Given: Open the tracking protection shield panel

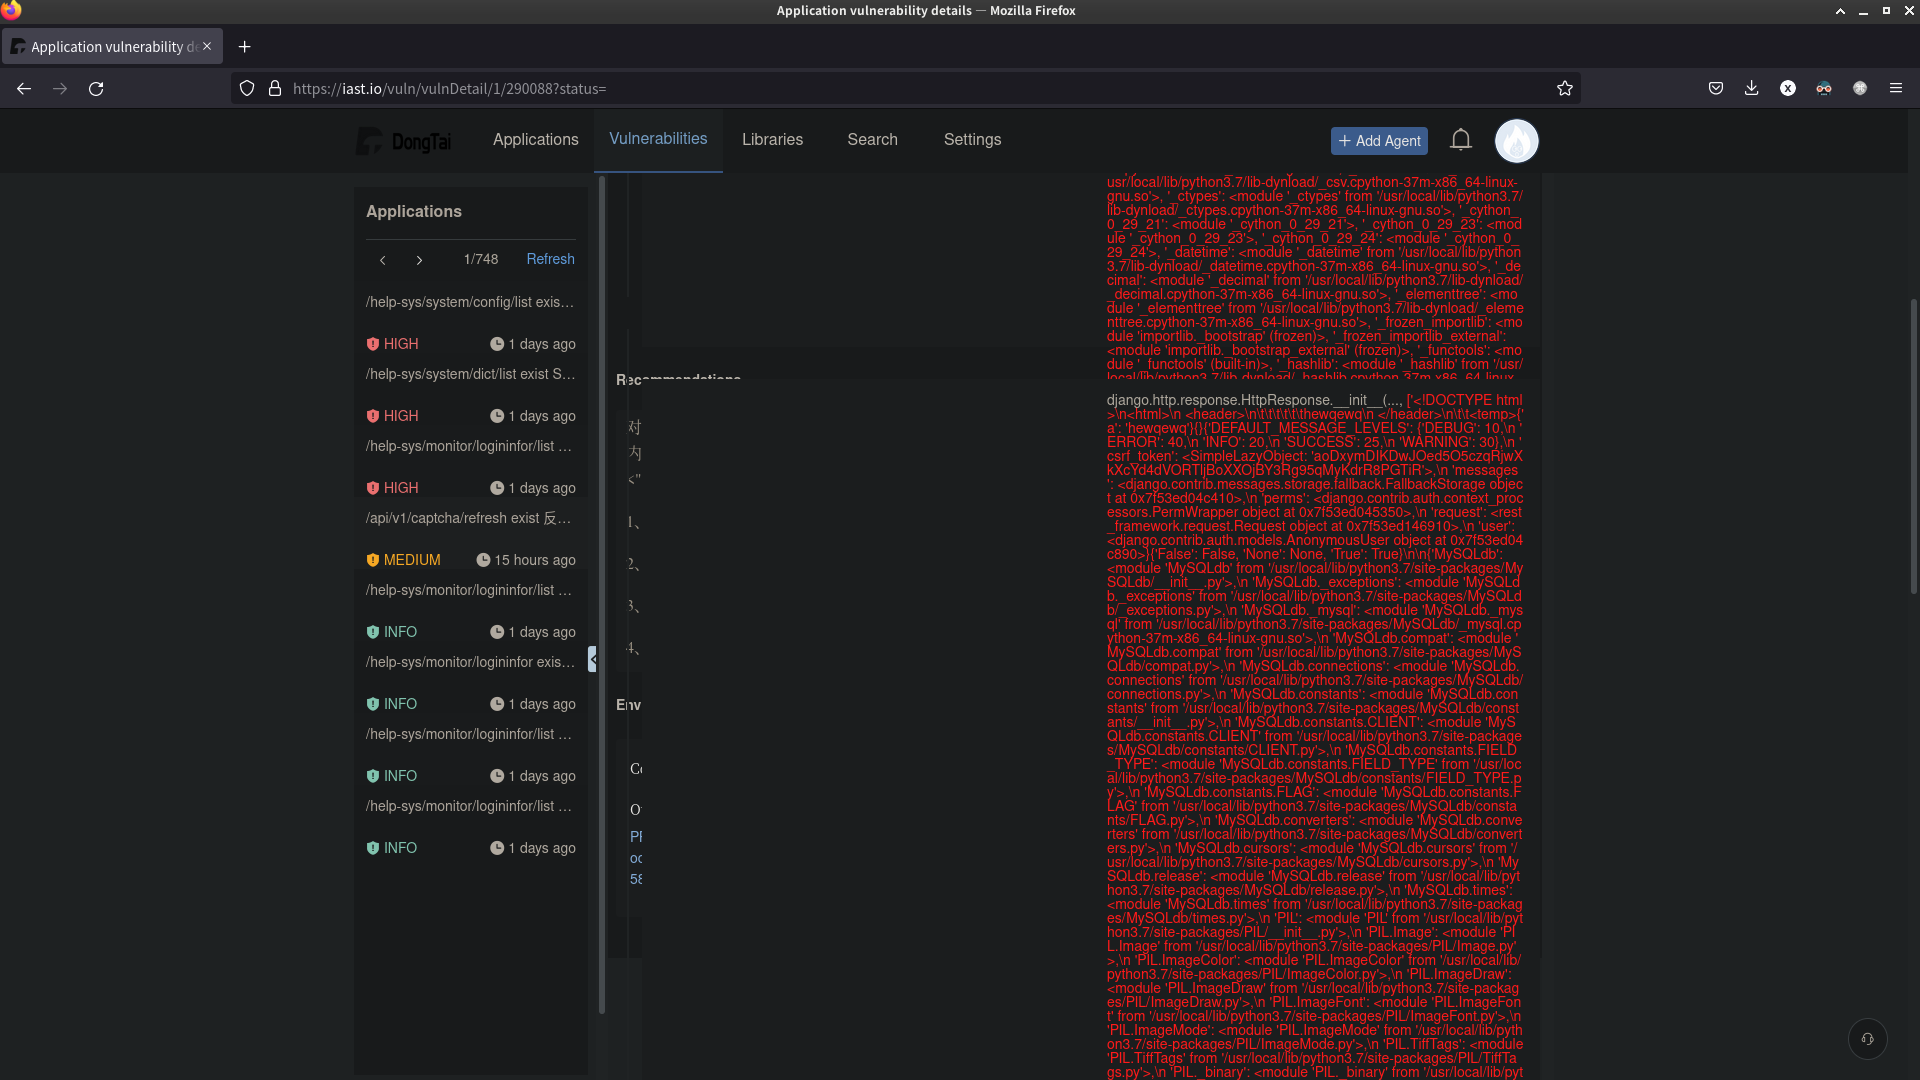Looking at the screenshot, I should (246, 88).
